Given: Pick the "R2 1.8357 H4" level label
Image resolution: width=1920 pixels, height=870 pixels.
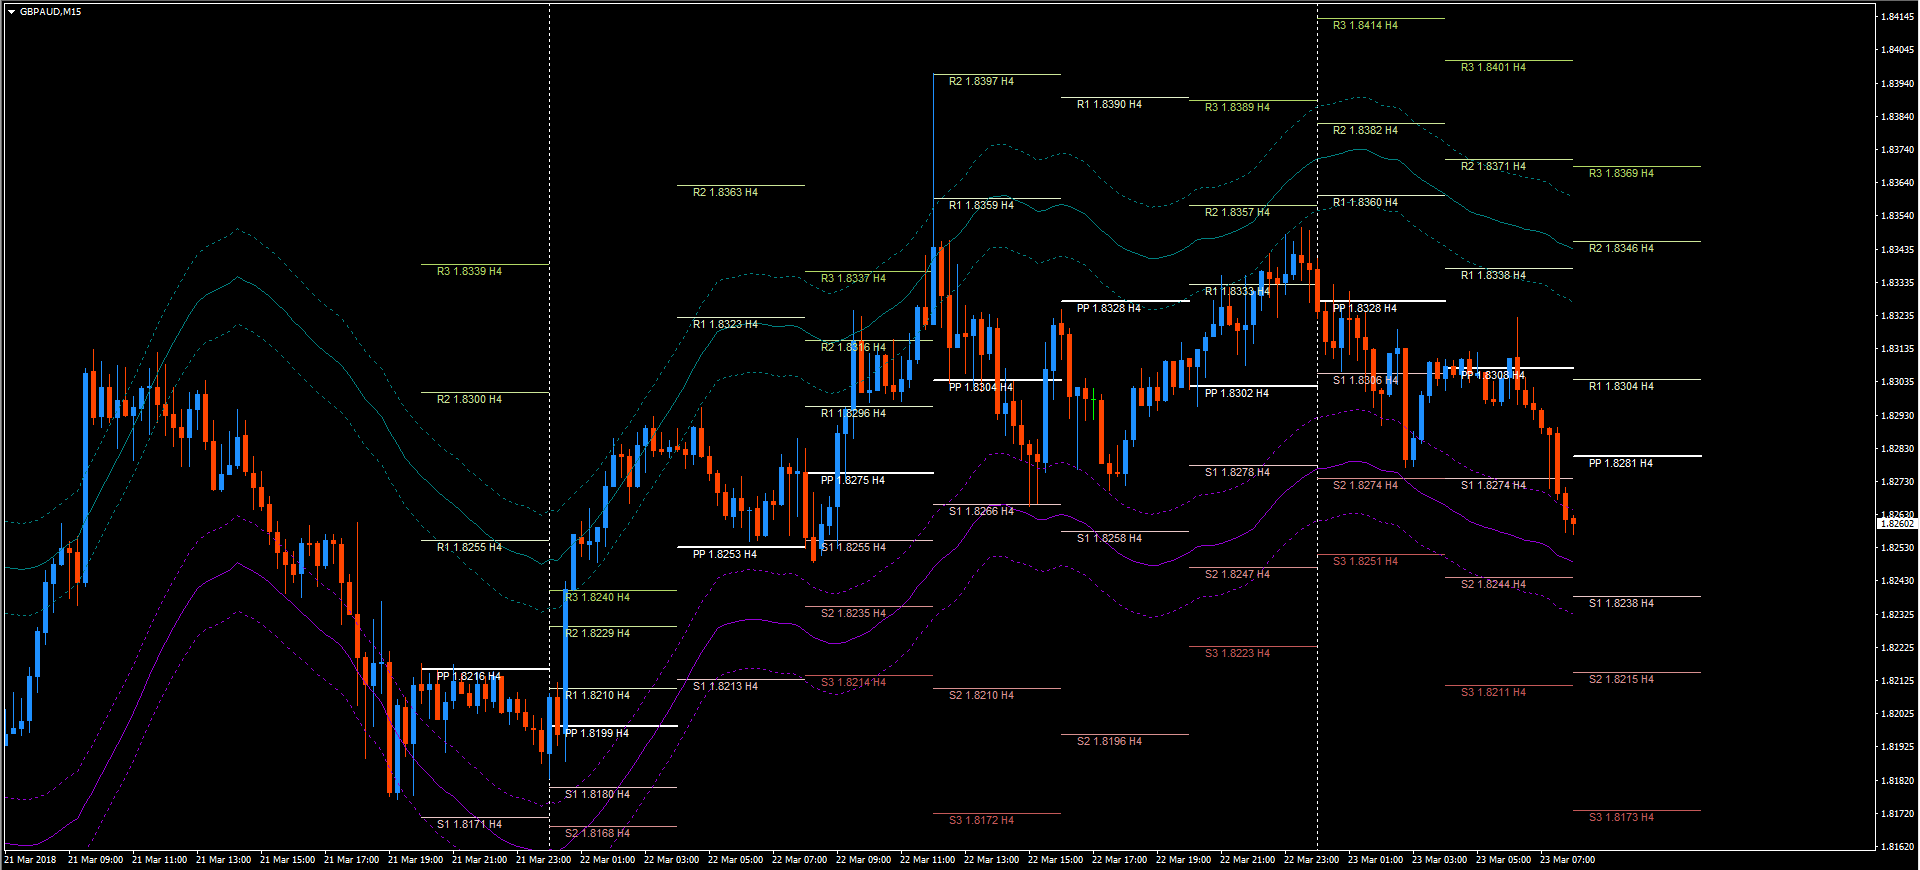Looking at the screenshot, I should point(1237,213).
